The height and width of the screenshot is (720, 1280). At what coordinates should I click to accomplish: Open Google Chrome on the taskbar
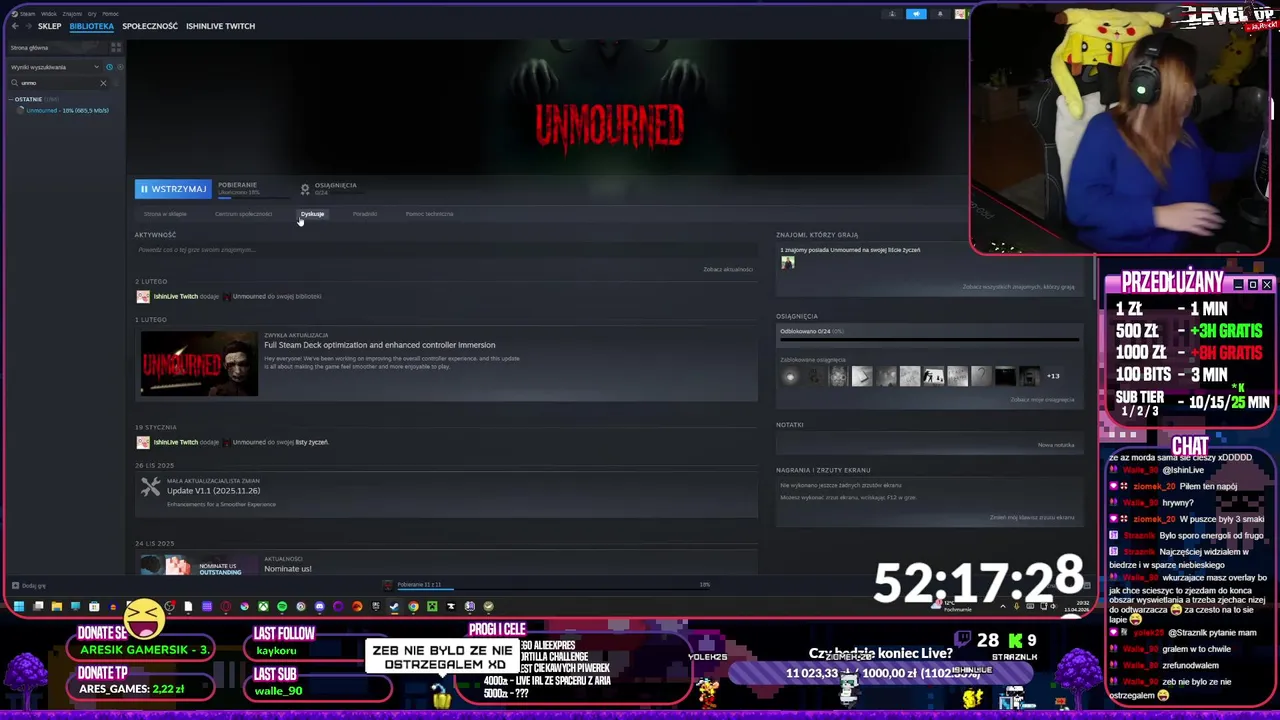coord(413,606)
